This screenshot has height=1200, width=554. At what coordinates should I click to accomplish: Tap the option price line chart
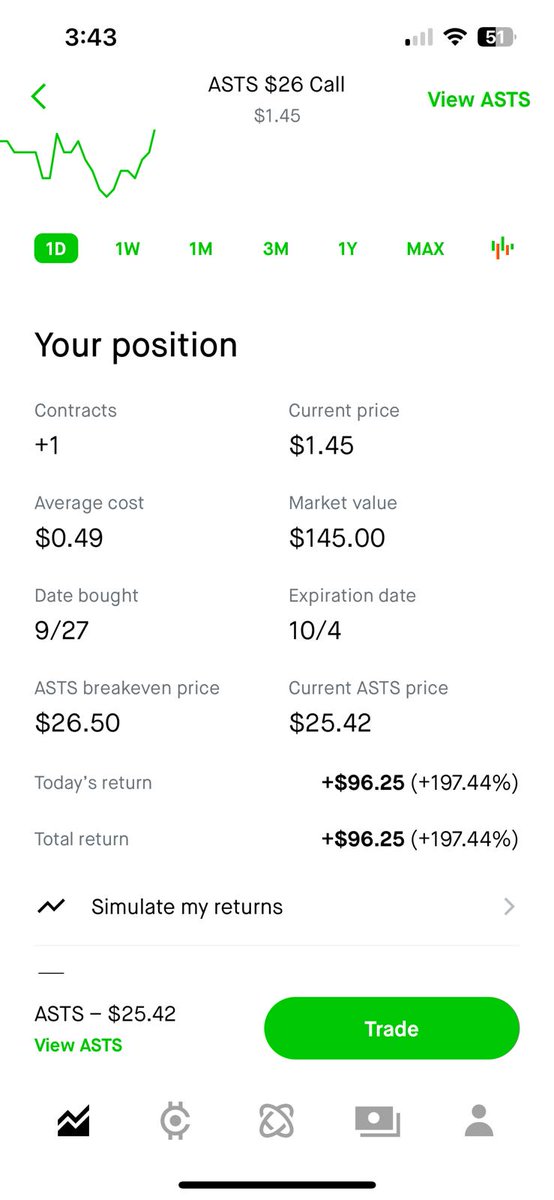78,163
